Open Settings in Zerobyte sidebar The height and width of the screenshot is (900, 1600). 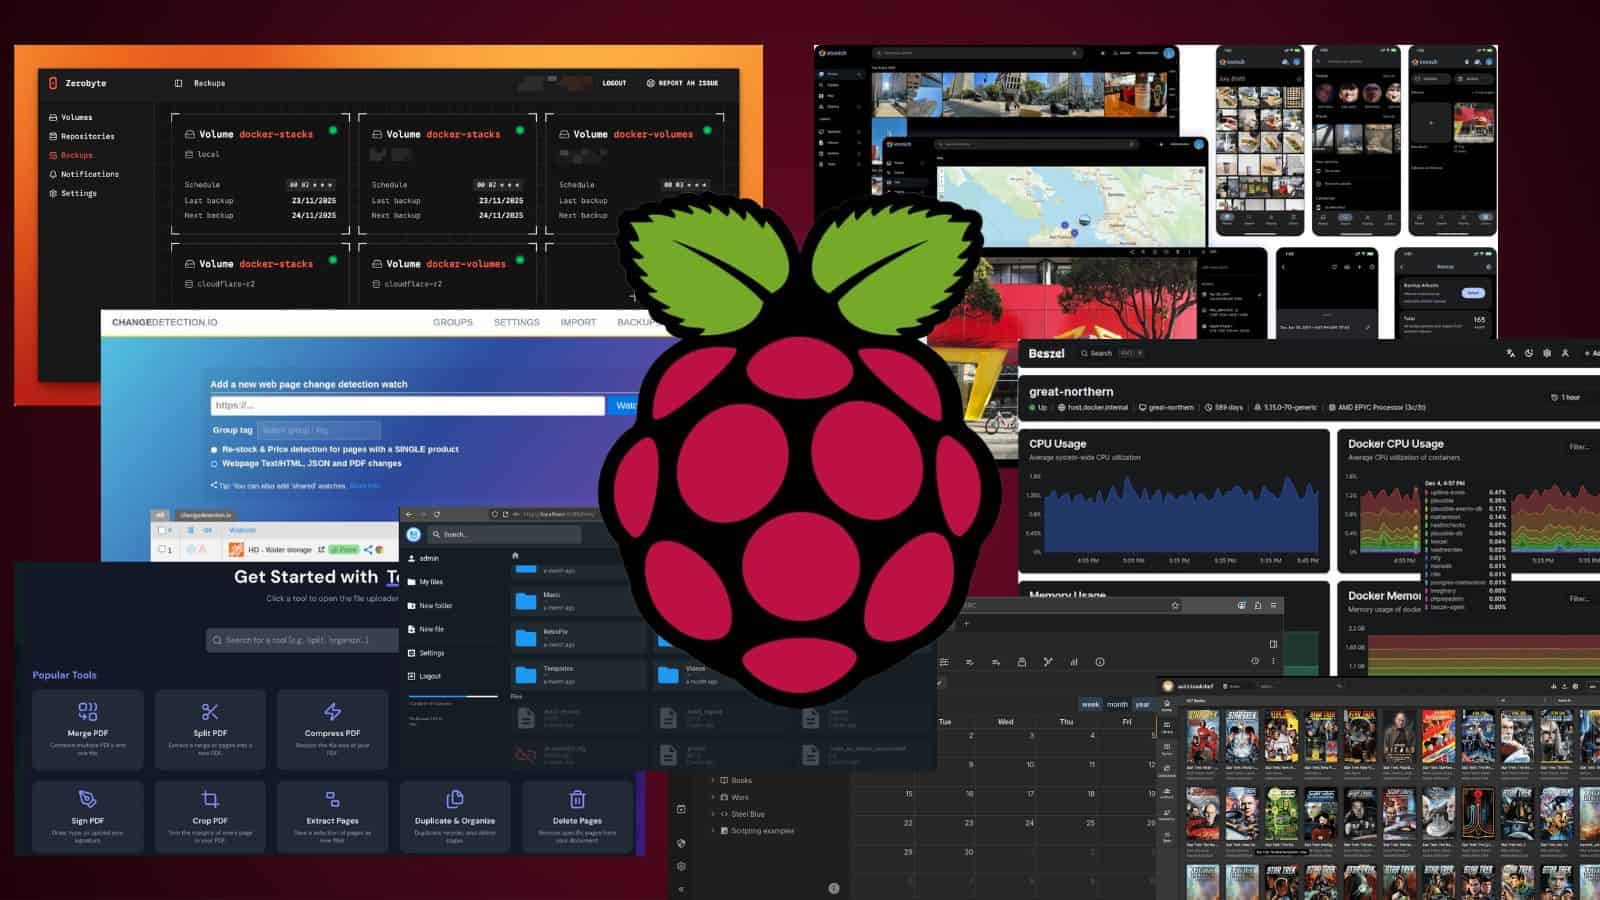[72, 193]
